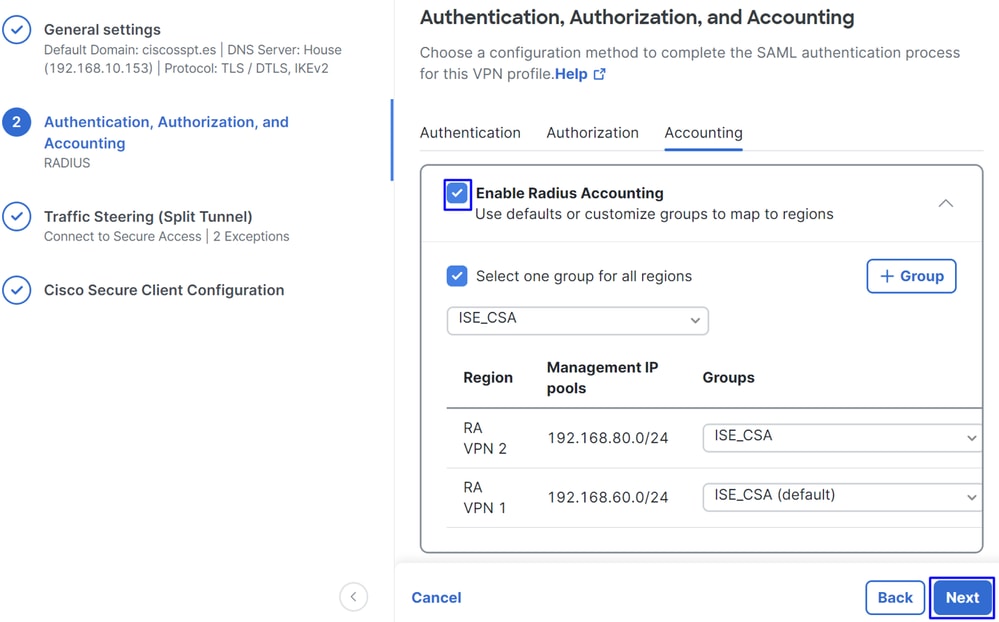The image size is (999, 622).
Task: Open the RA VPN 1 ISE_CSA (default) dropdown
Action: (x=843, y=497)
